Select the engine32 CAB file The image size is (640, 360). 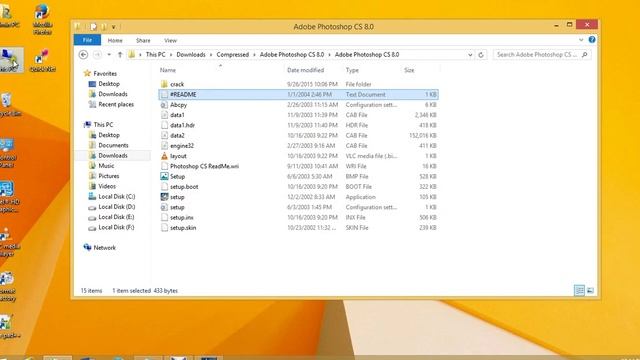(298, 146)
